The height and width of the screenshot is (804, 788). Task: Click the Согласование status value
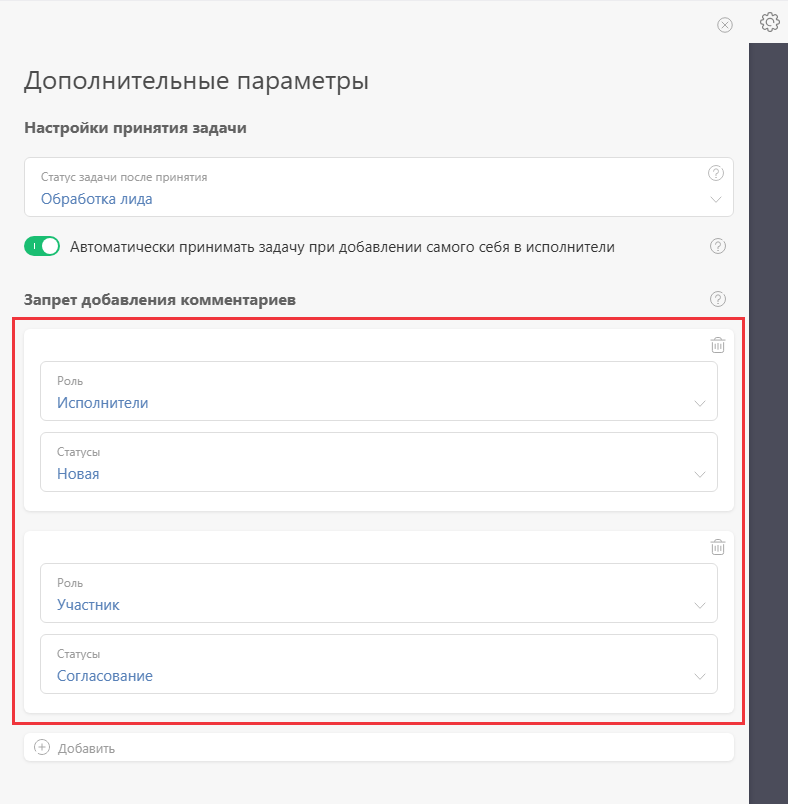[105, 676]
